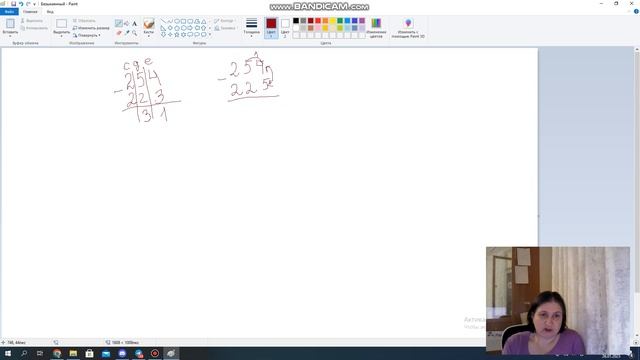Screen dimensions: 640x360
Task: Activate the Color 1 selector
Action: (x=271, y=28)
